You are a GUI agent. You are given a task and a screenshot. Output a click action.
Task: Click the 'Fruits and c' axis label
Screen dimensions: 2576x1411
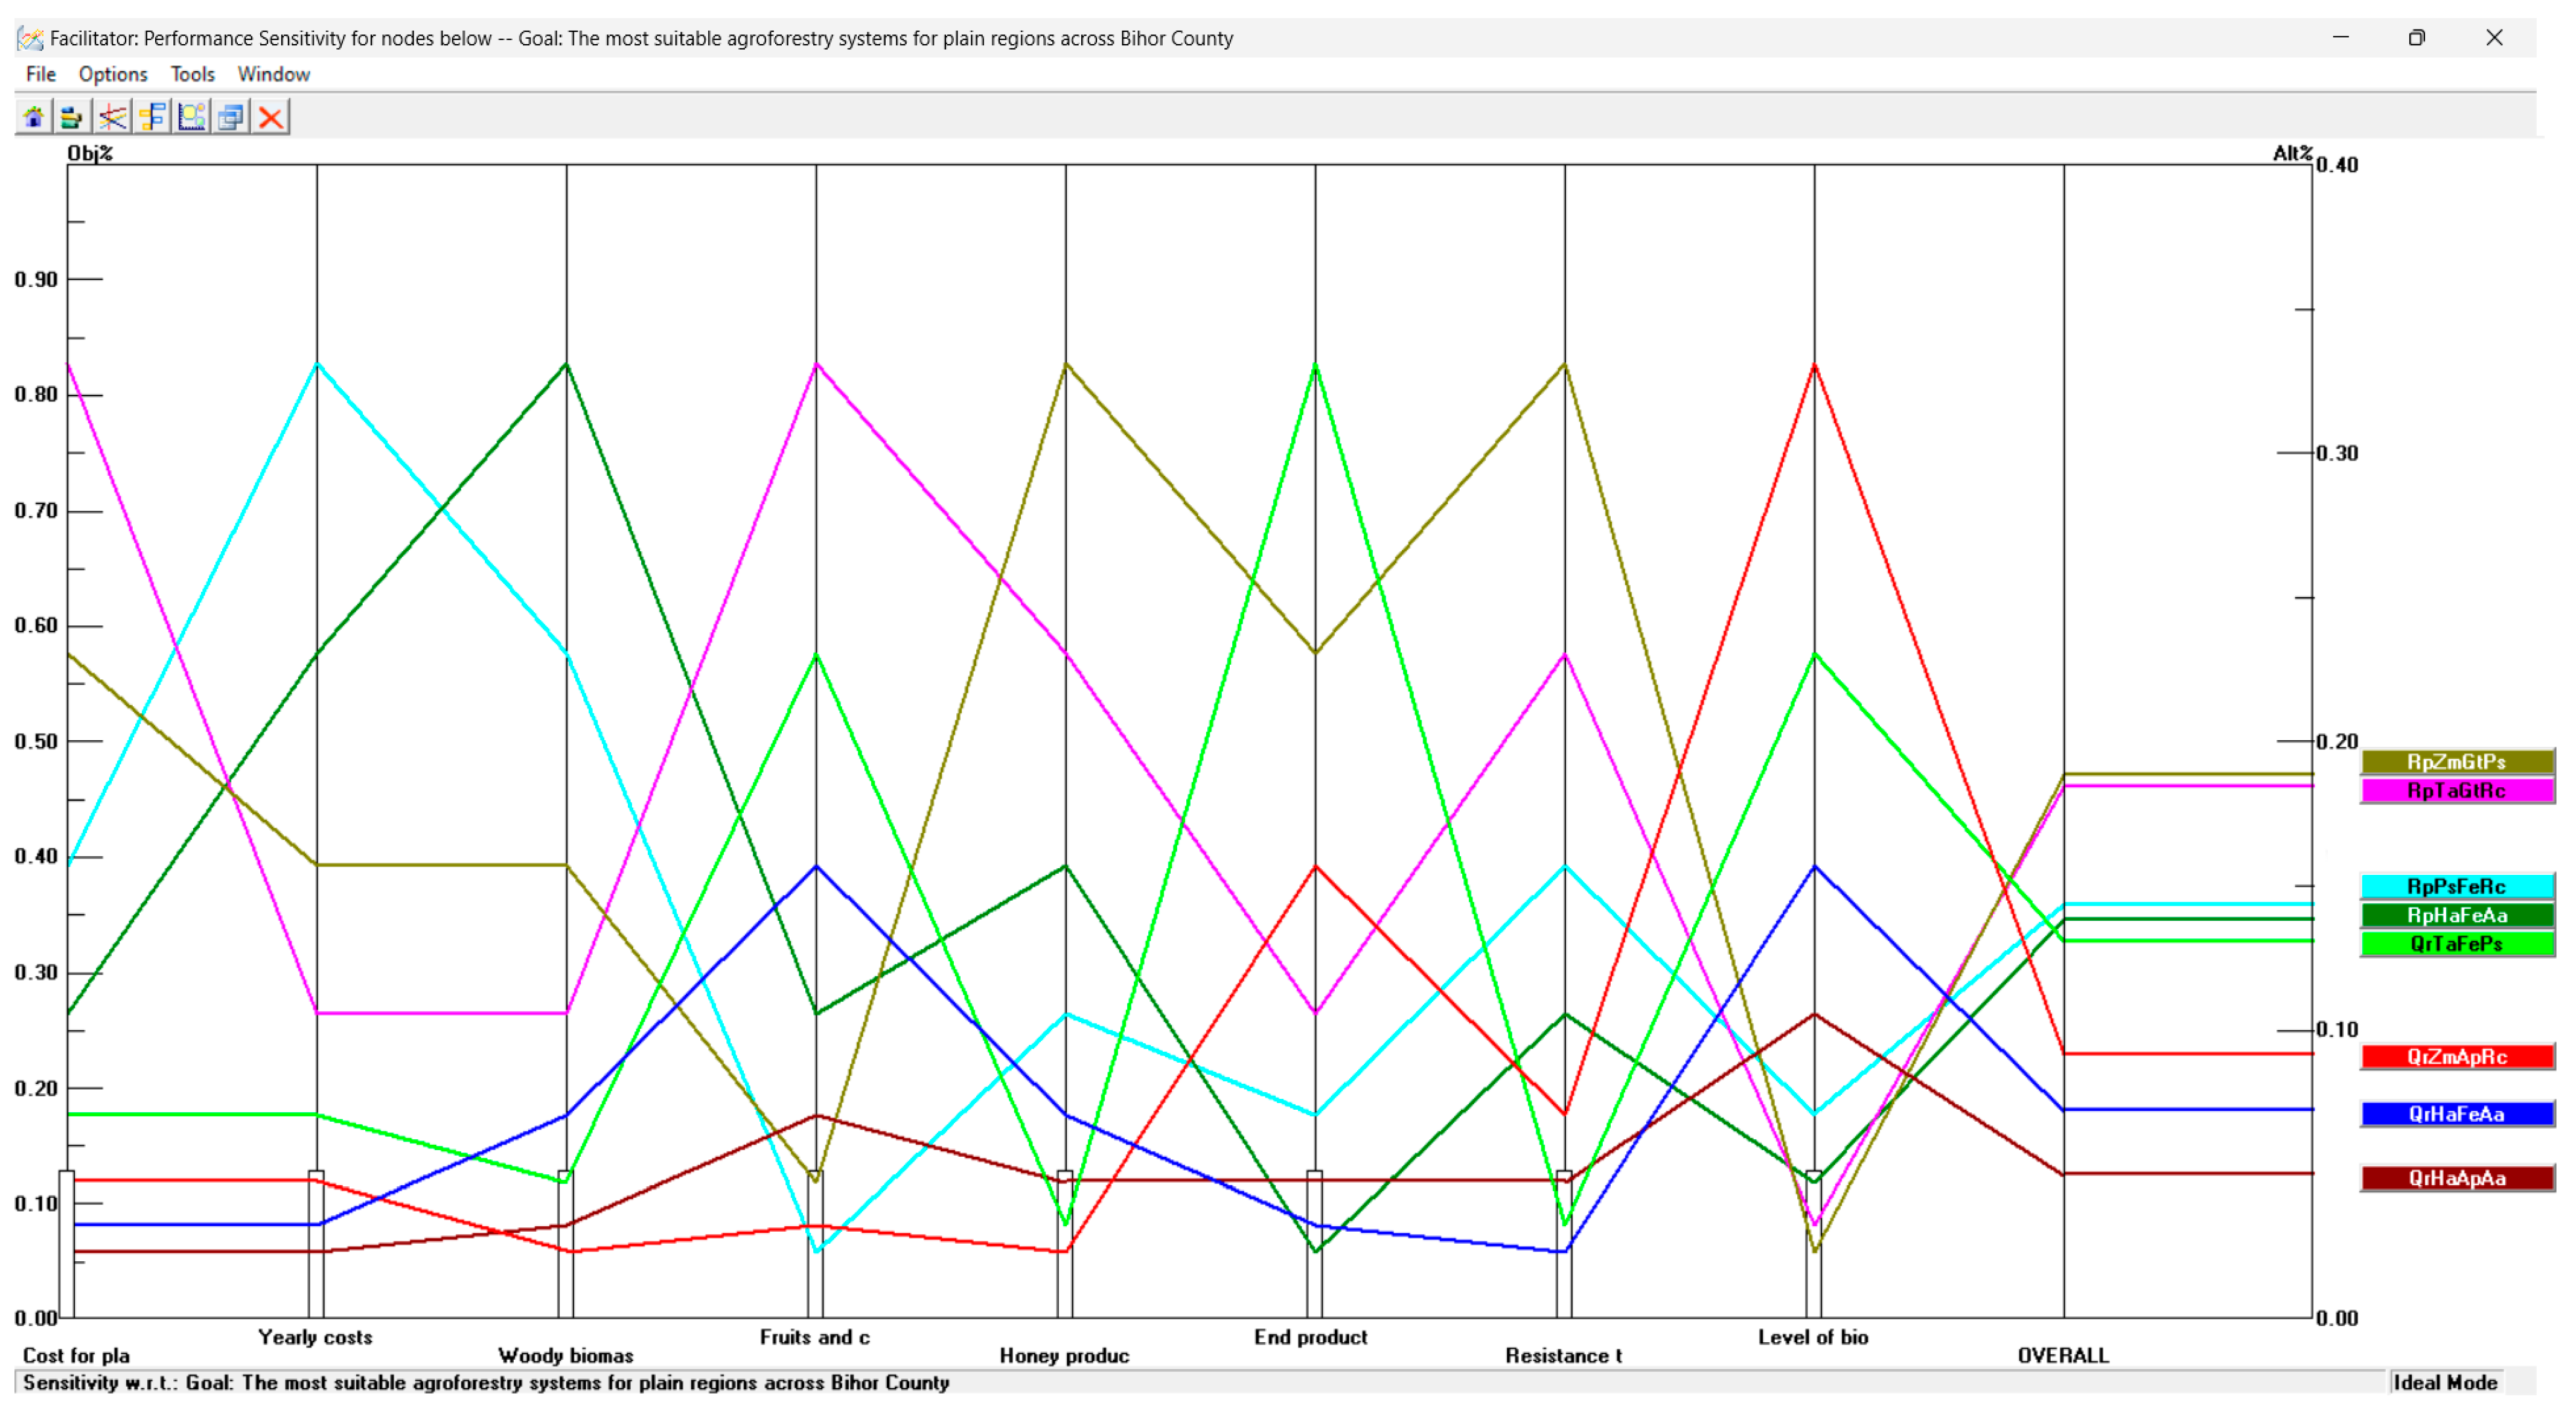[815, 1338]
